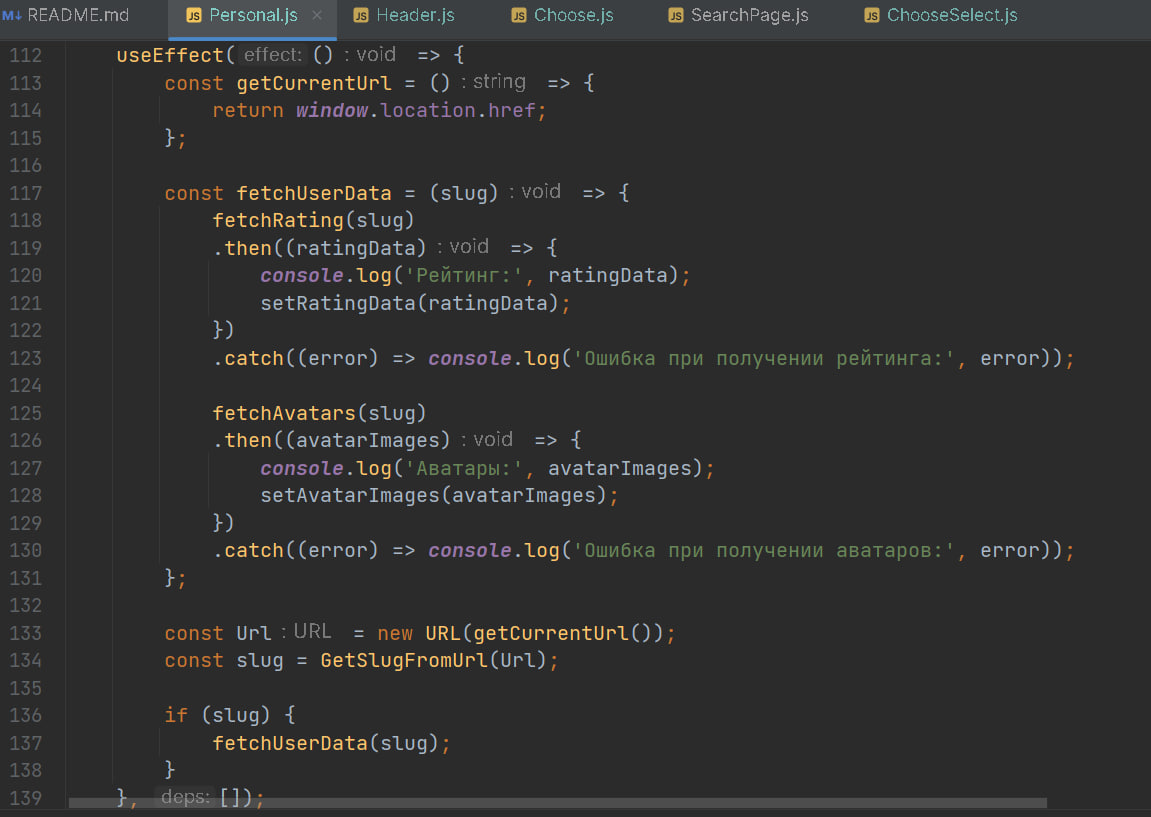
Task: Click line number 112 in the gutter
Action: tap(26, 56)
